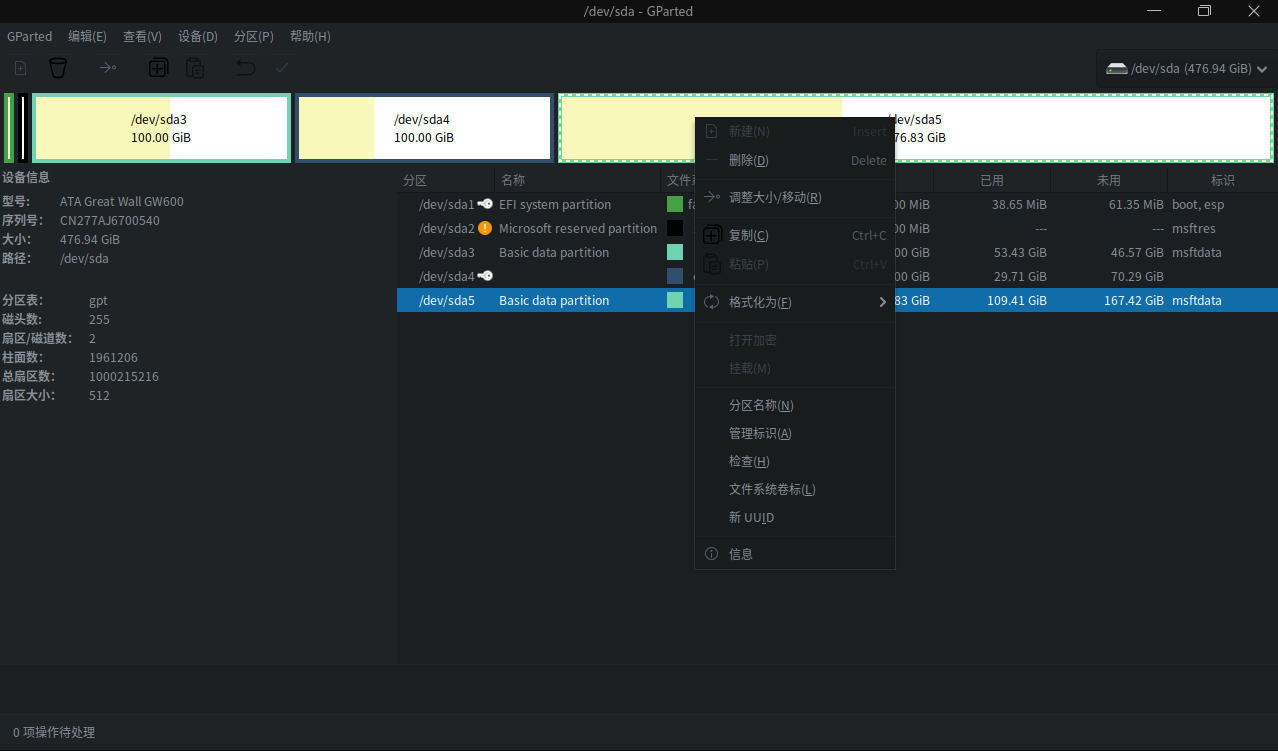Sort by the 标识 column header
1278x751 pixels.
1222,180
